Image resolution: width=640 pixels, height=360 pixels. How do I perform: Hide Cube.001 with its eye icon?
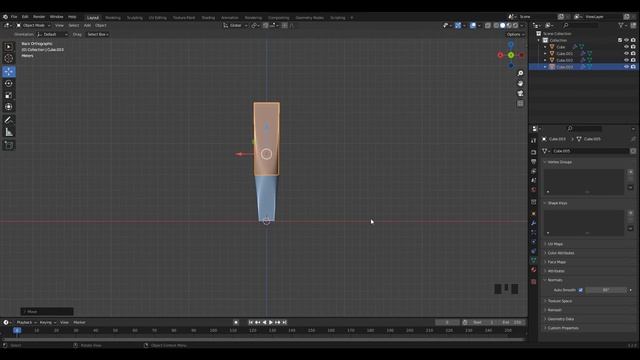point(626,53)
